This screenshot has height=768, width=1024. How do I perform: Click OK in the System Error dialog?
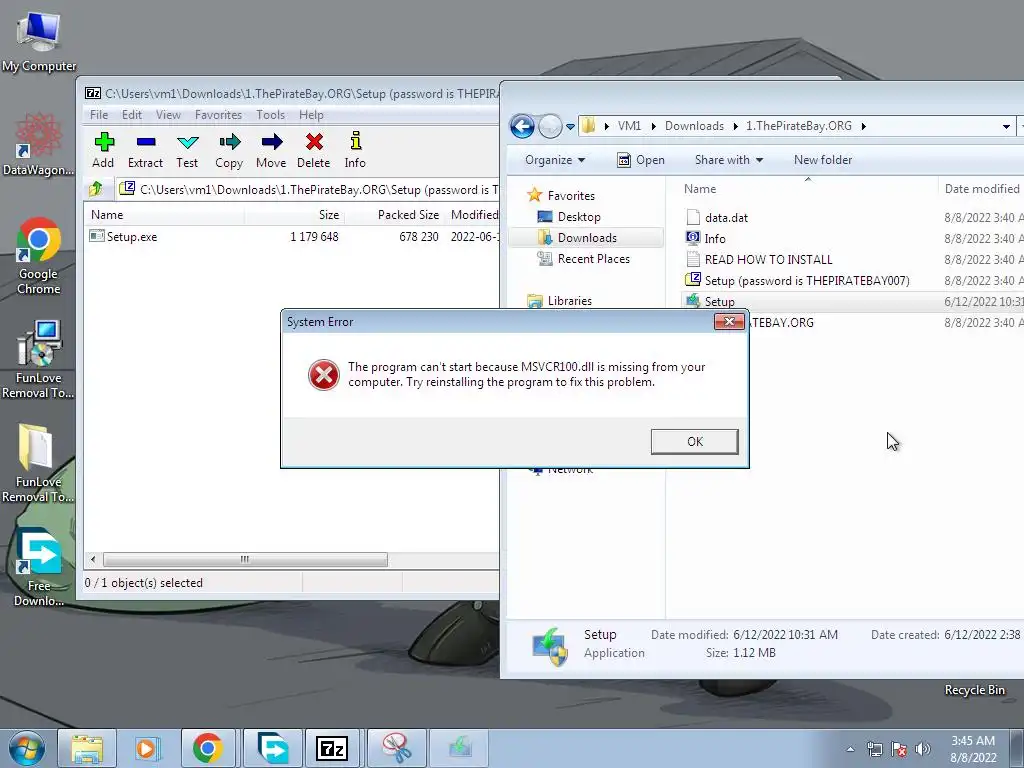point(695,441)
